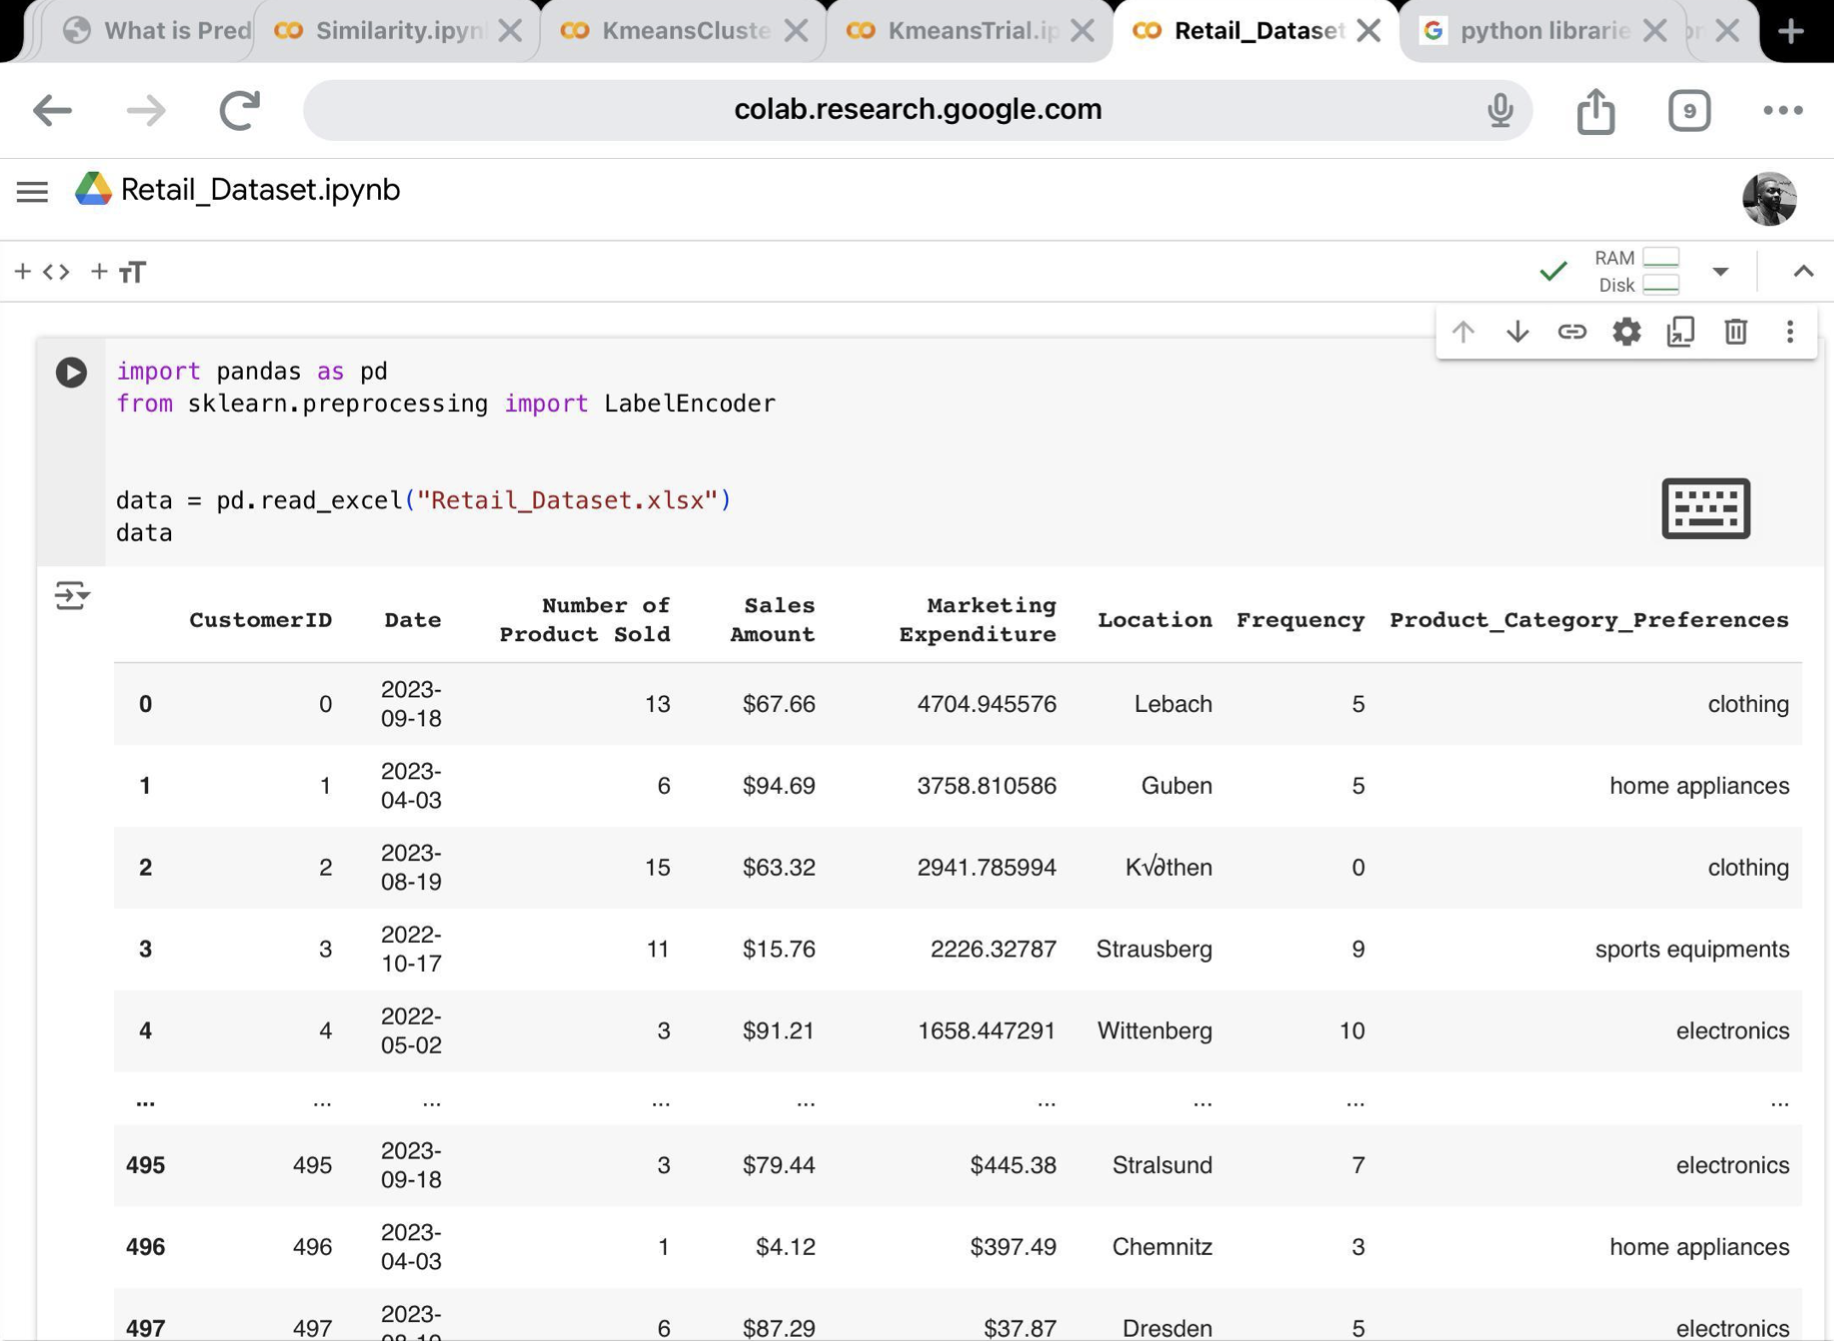Copy link to cell icon

1572,332
